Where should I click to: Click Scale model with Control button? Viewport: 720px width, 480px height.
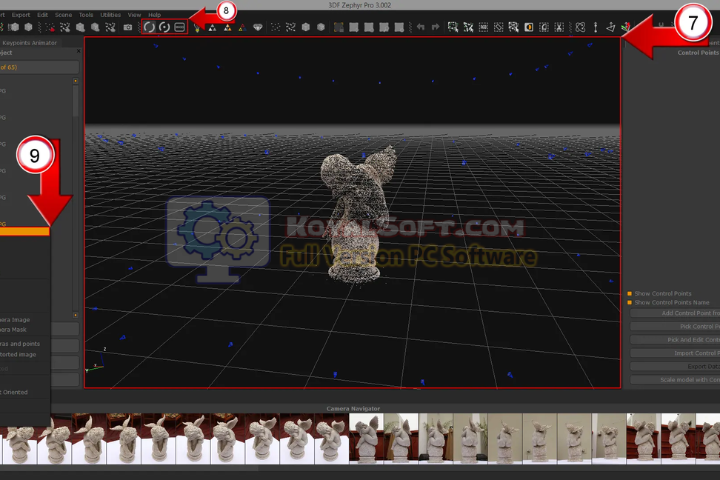click(675, 380)
